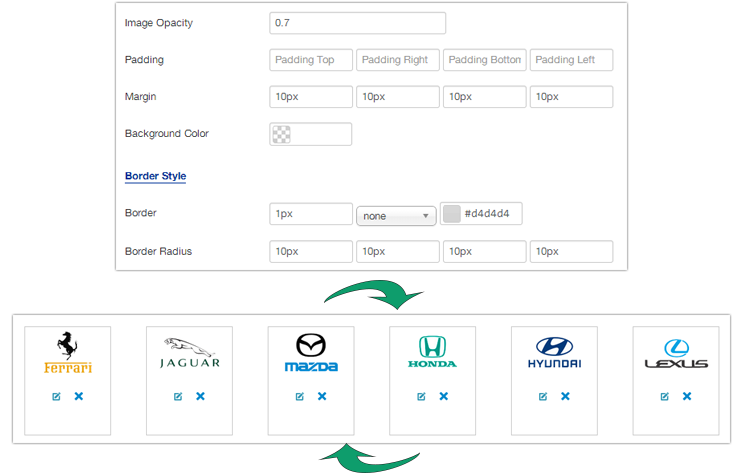This screenshot has width=747, height=474.
Task: Click the Border Radius label
Action: click(158, 252)
